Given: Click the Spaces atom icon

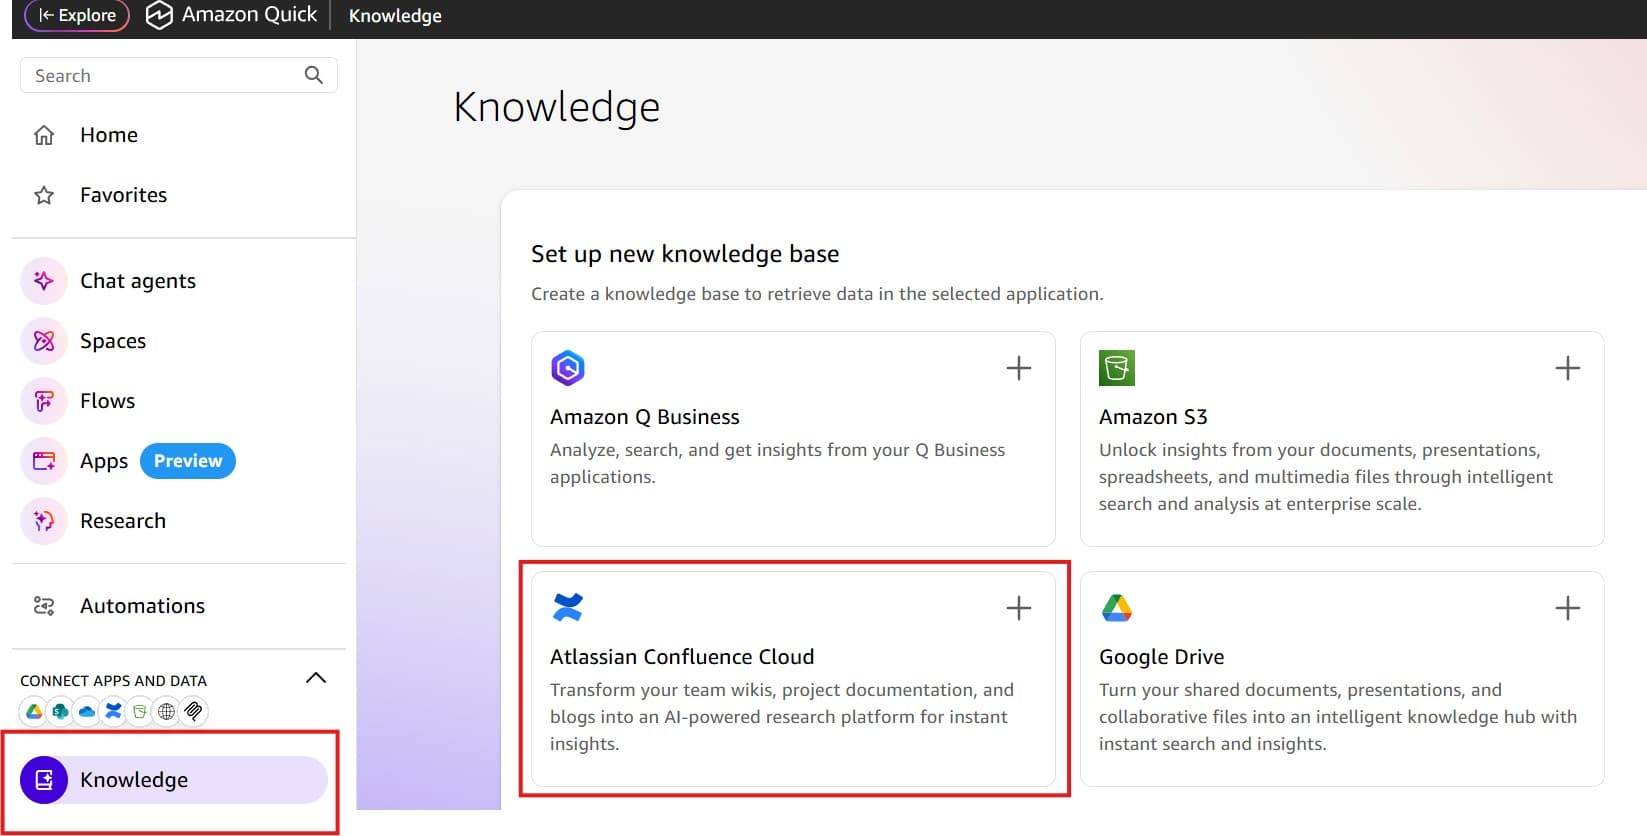Looking at the screenshot, I should (44, 341).
